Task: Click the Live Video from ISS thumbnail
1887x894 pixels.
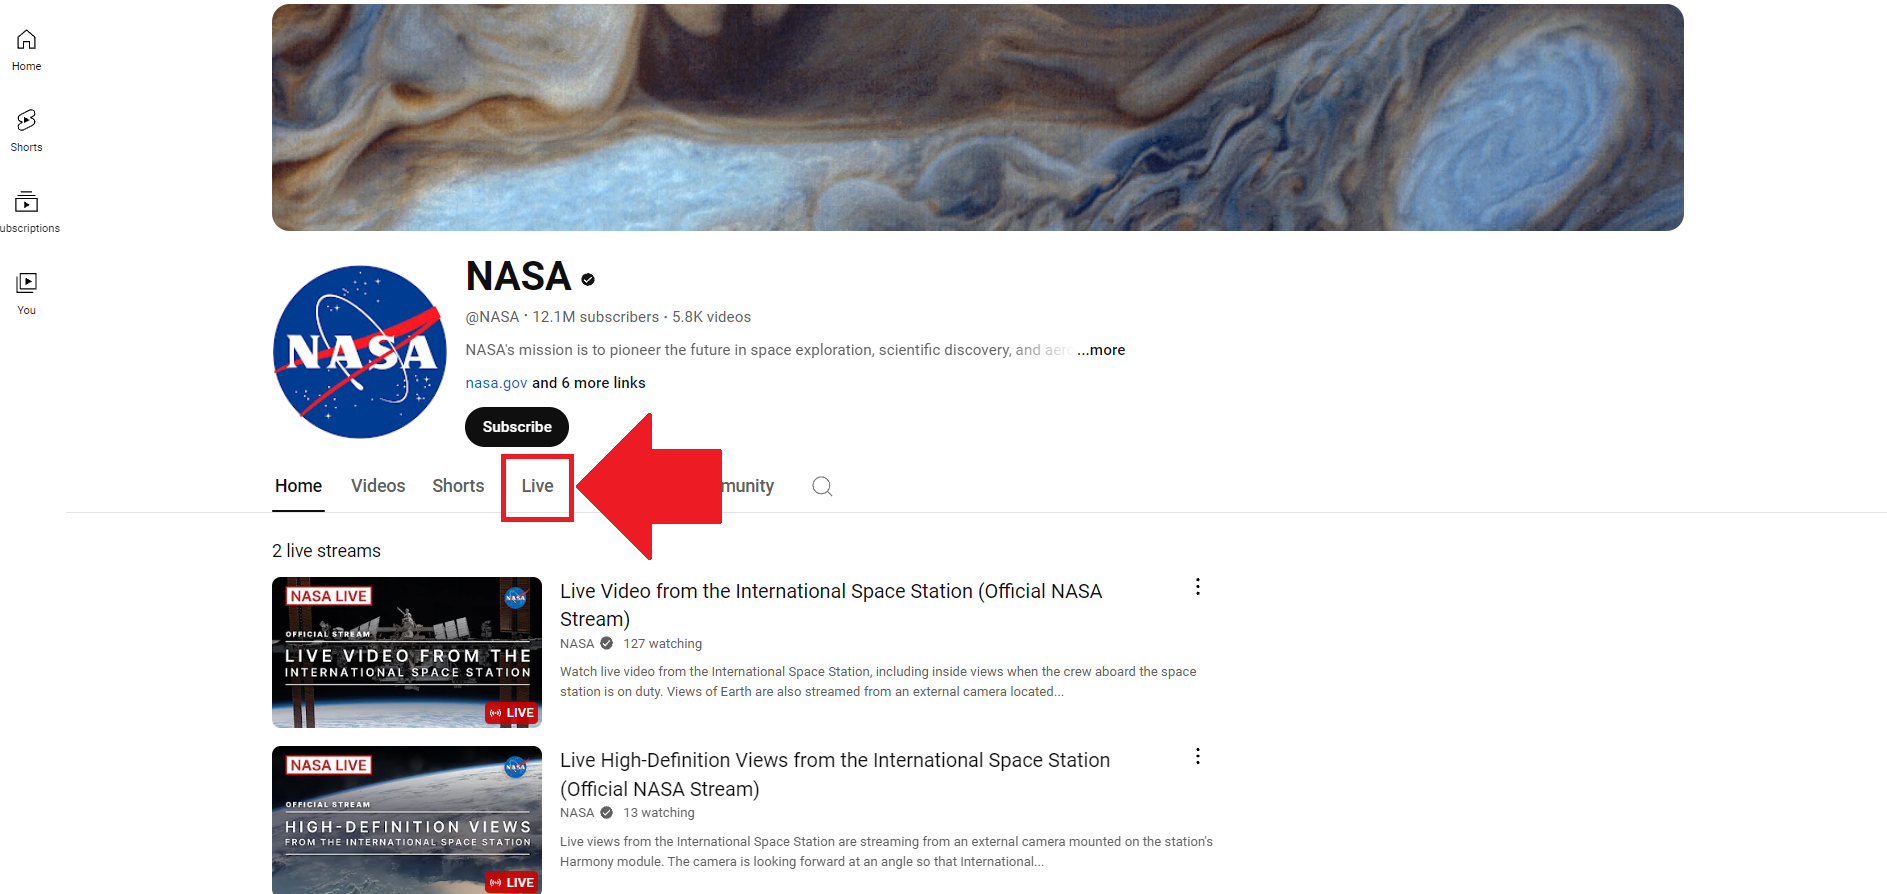Action: pos(407,652)
